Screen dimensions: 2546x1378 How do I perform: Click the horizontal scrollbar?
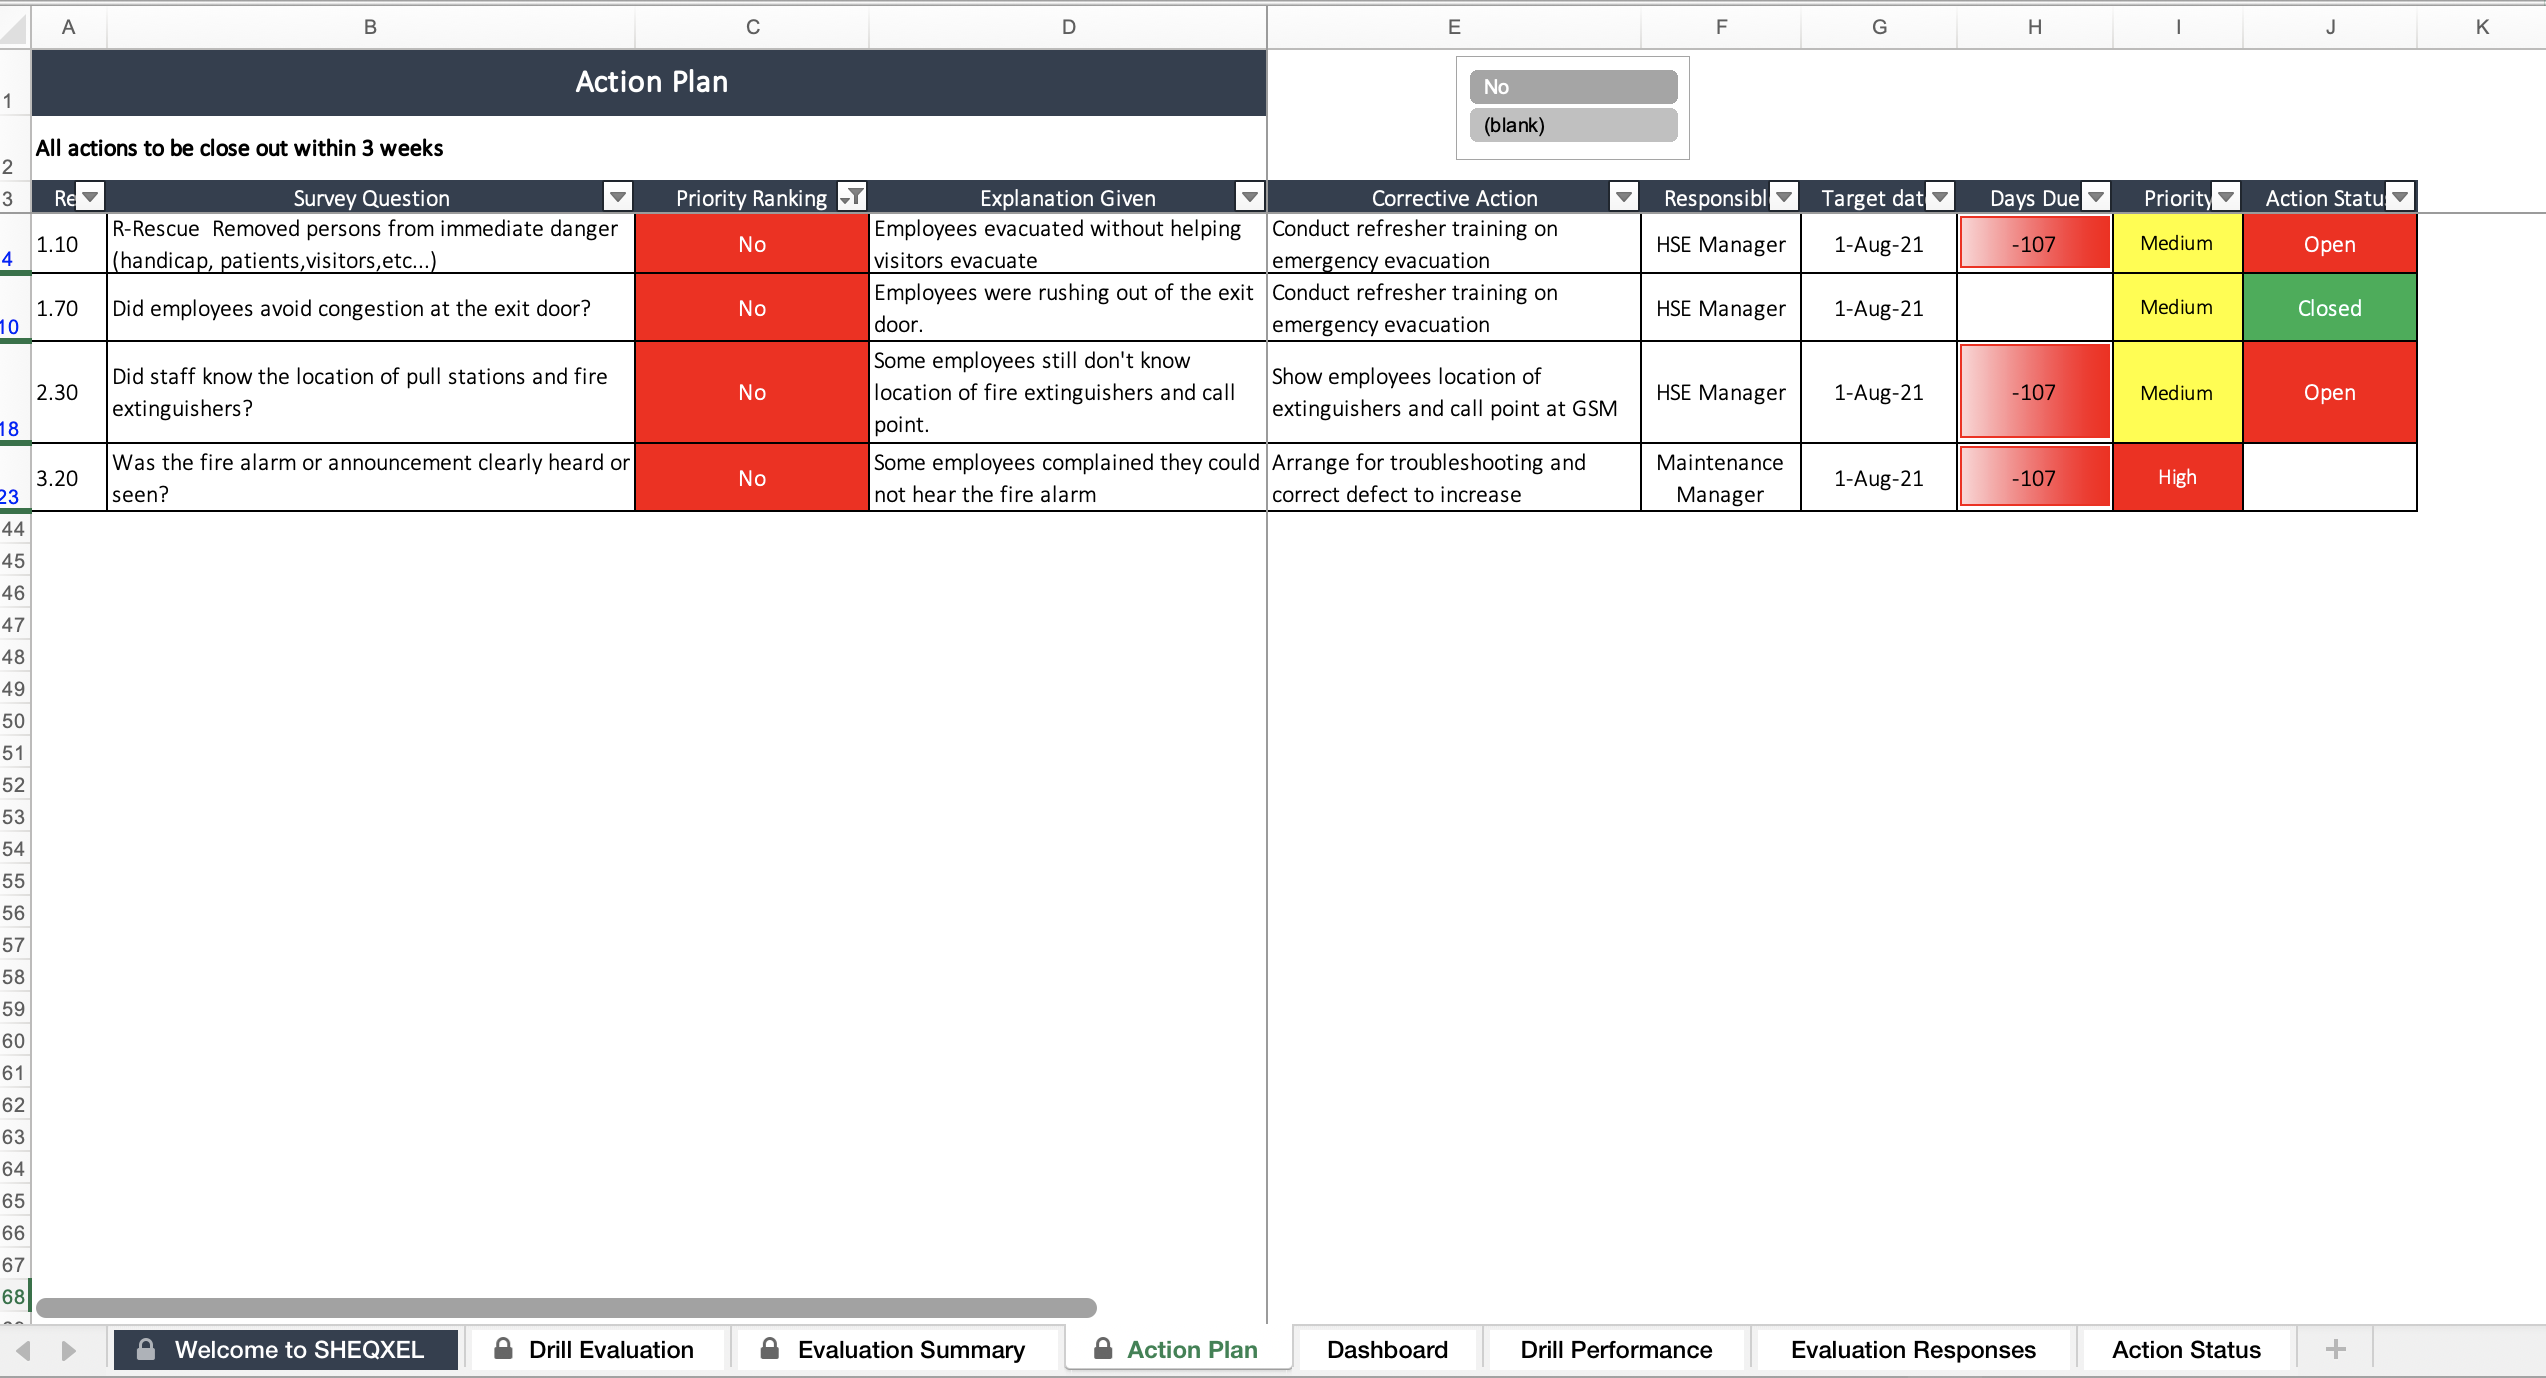tap(566, 1307)
